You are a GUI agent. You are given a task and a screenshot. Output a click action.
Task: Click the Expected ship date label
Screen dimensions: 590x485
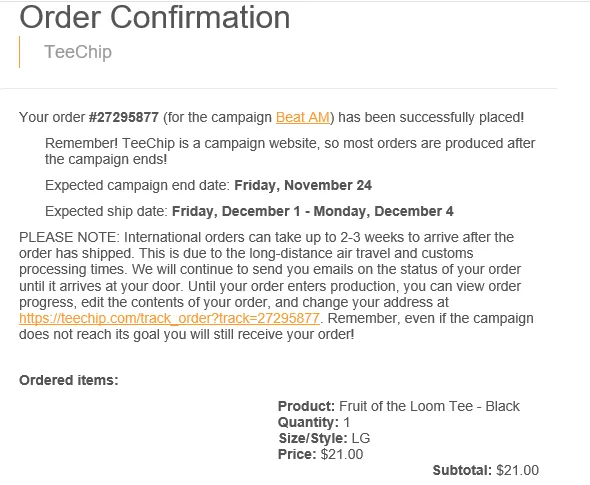106,211
